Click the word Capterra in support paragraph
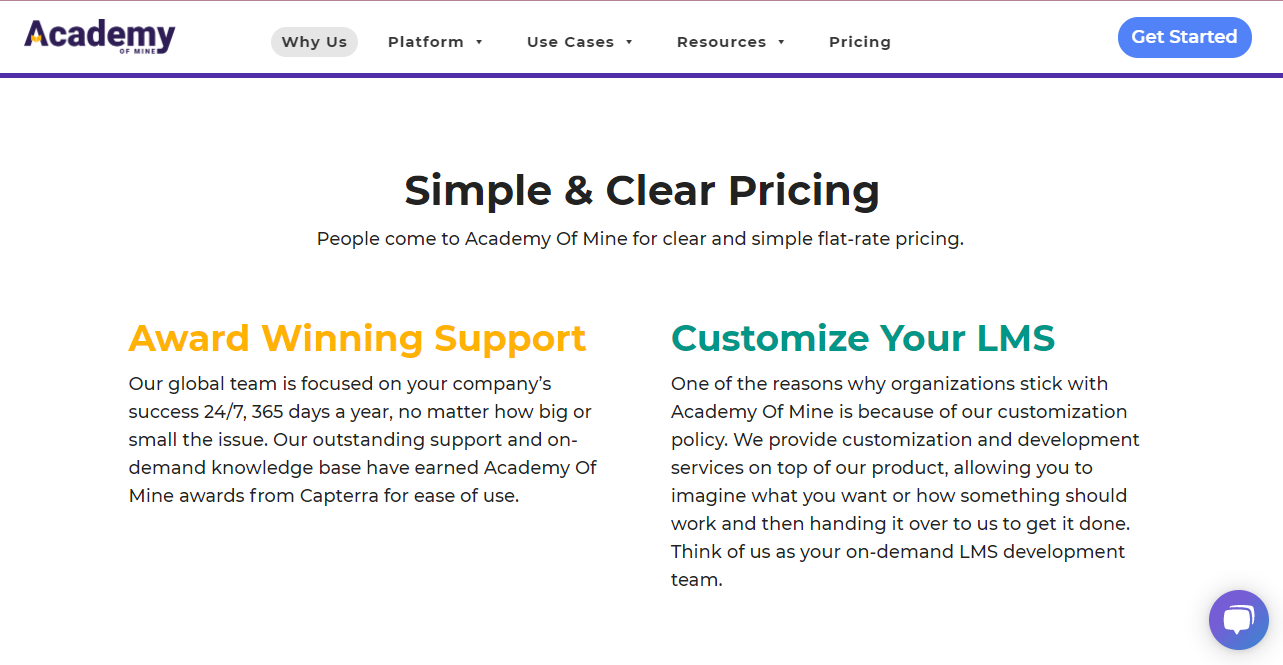Viewport: 1283px width, 665px height. tap(340, 496)
